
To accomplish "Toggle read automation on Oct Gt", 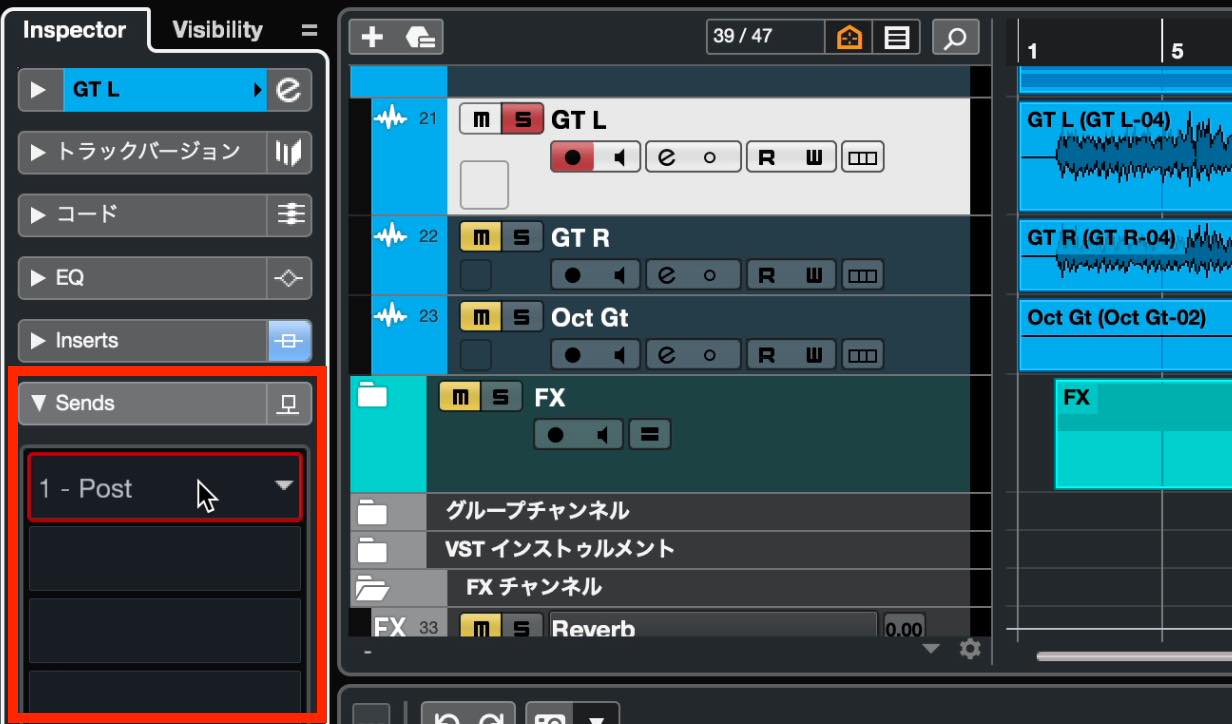I will click(768, 354).
